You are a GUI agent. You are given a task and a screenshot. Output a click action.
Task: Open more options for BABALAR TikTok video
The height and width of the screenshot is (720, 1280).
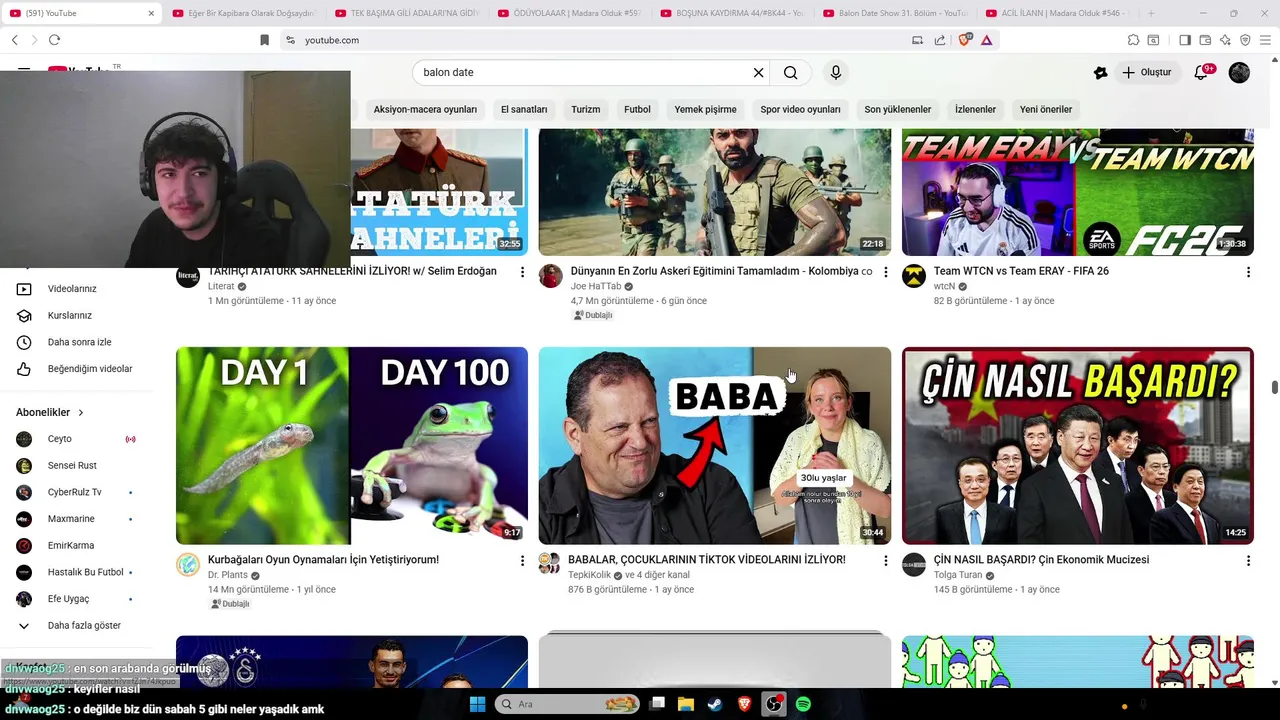click(x=885, y=561)
